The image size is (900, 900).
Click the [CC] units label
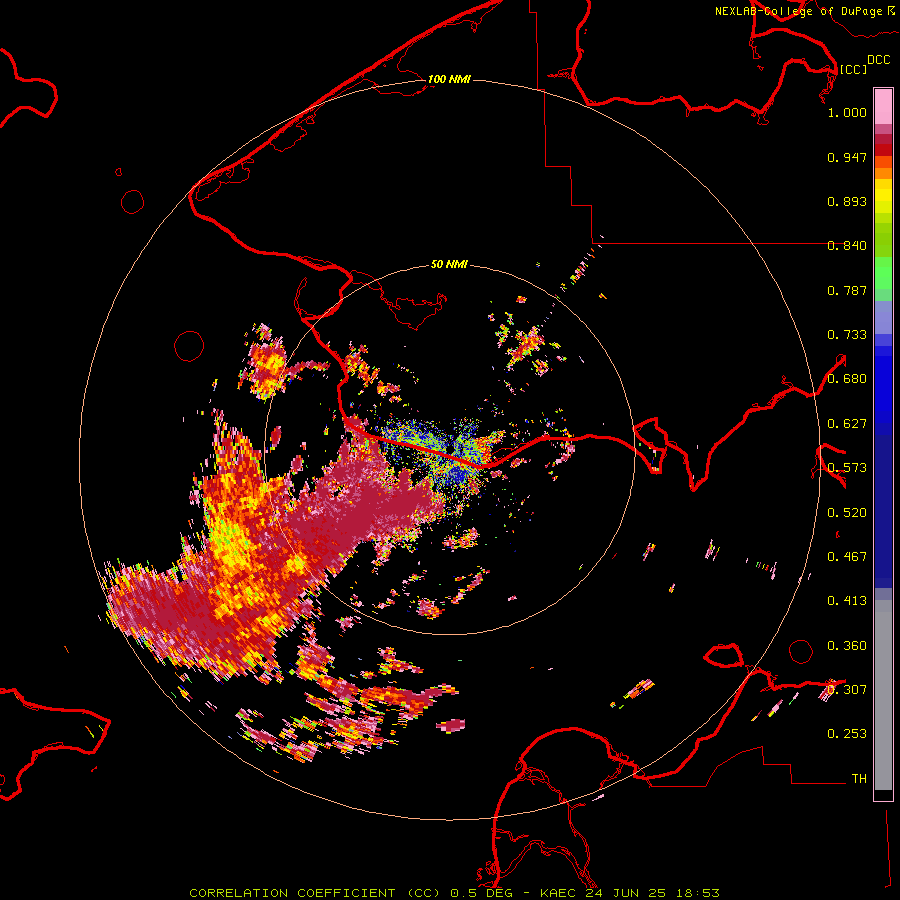point(853,69)
